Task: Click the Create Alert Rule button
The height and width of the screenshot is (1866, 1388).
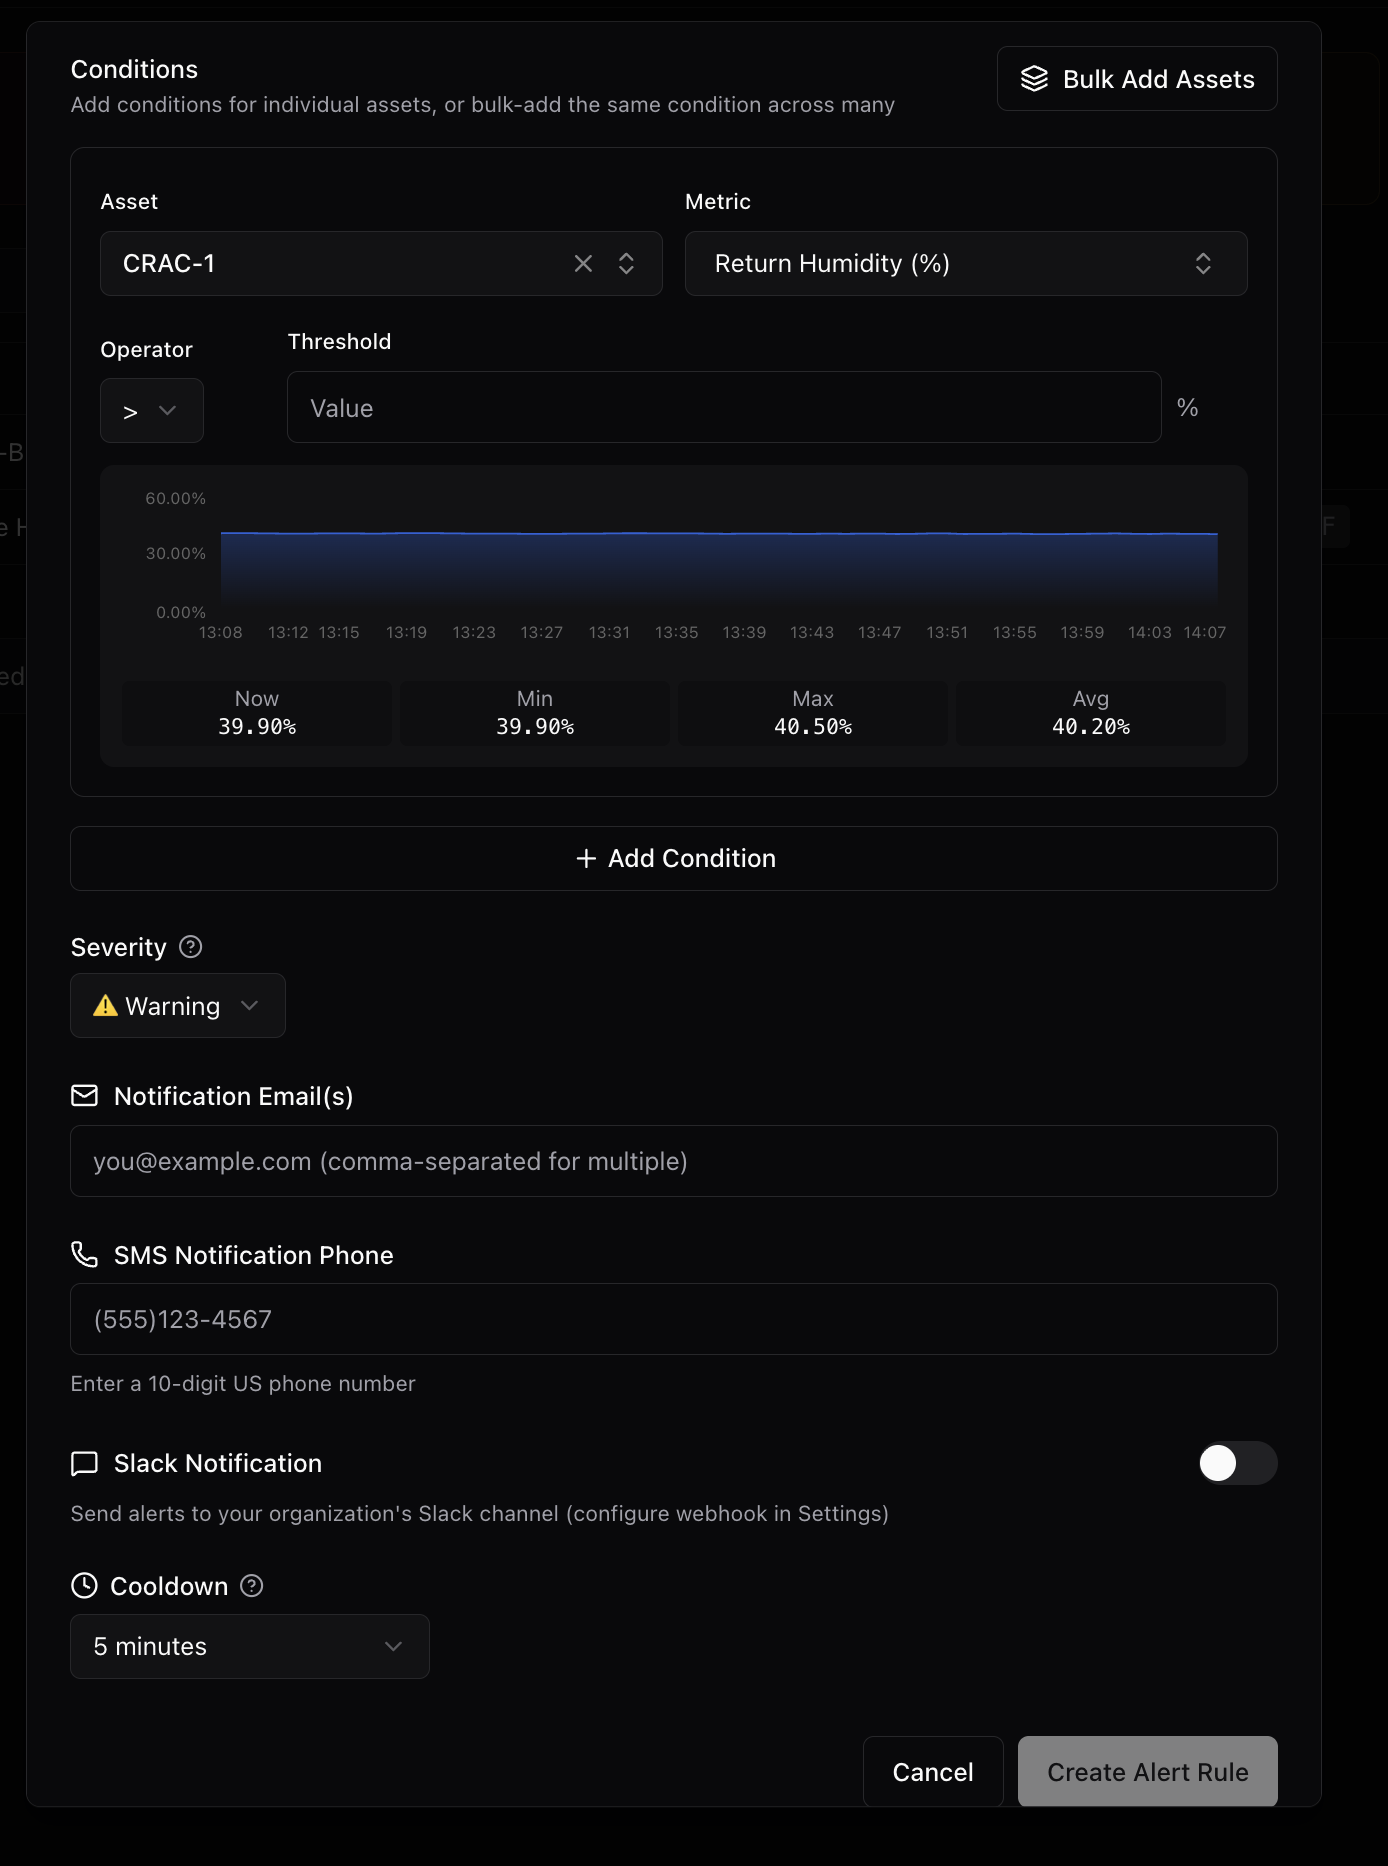Action: [x=1147, y=1772]
